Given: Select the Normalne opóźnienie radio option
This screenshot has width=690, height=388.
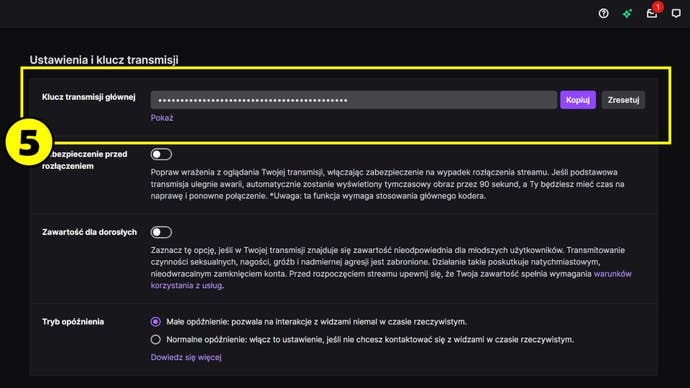Looking at the screenshot, I should [x=155, y=340].
